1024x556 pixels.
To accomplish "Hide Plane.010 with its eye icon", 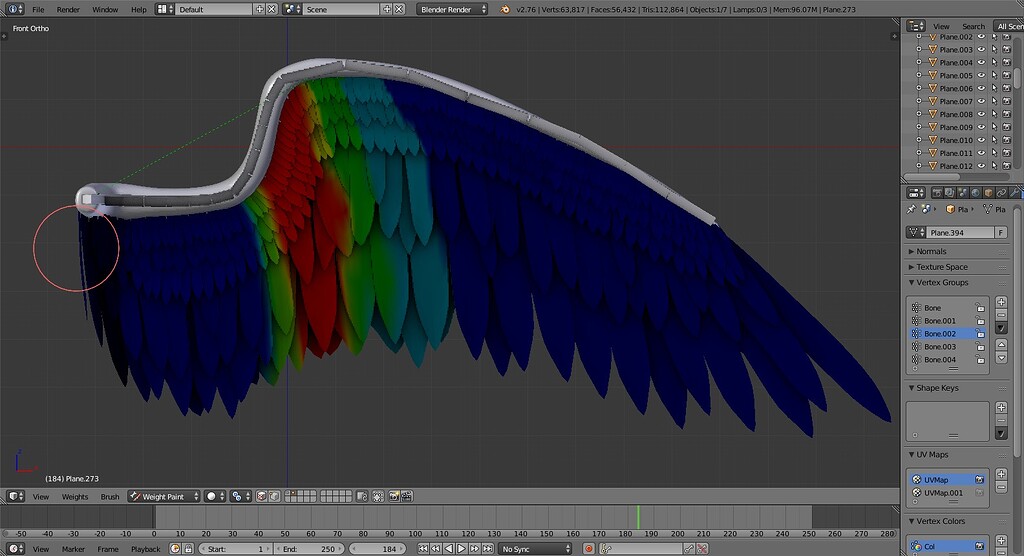I will pyautogui.click(x=981, y=140).
